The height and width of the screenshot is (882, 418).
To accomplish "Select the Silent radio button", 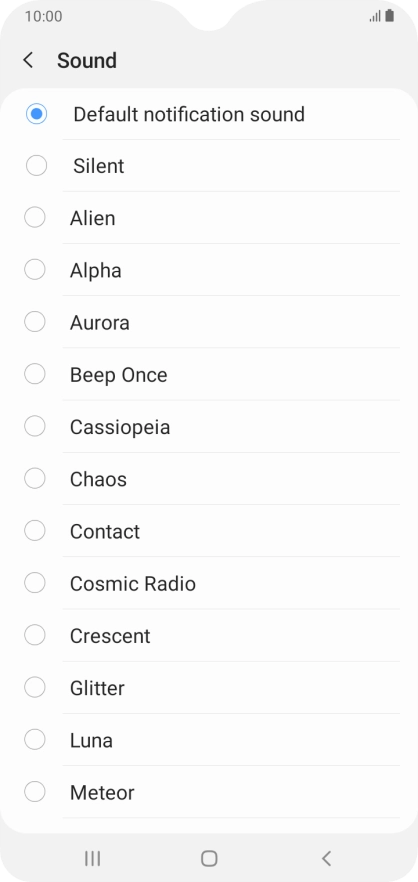I will 37,166.
